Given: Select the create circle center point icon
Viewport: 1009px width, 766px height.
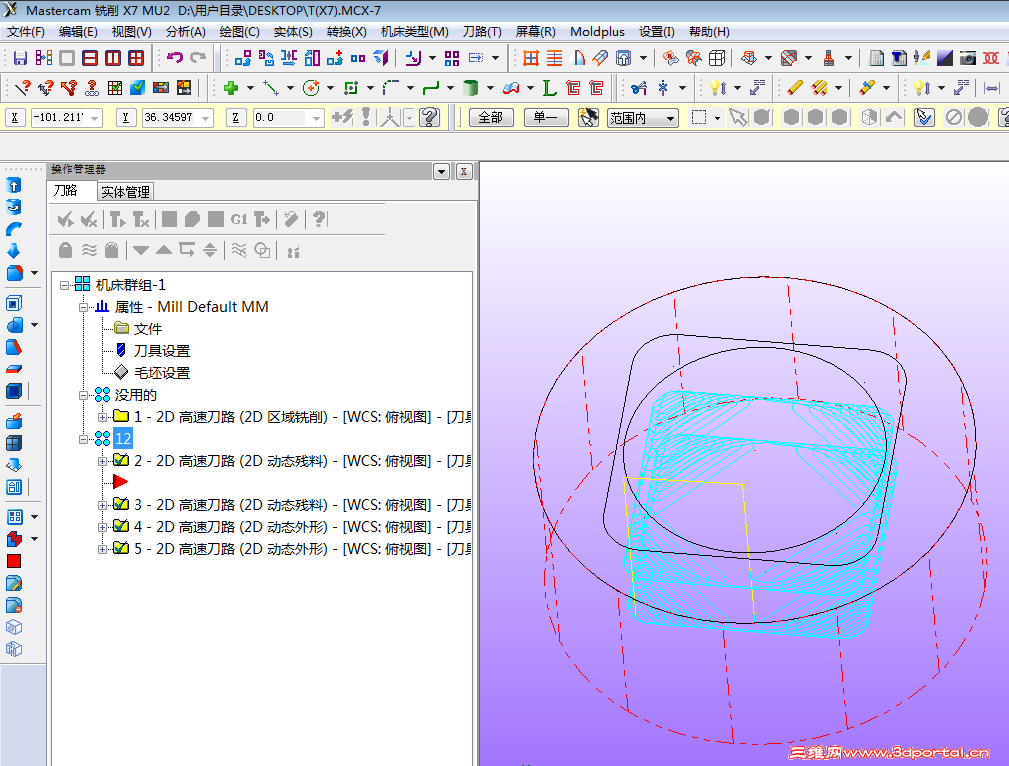Looking at the screenshot, I should (311, 88).
